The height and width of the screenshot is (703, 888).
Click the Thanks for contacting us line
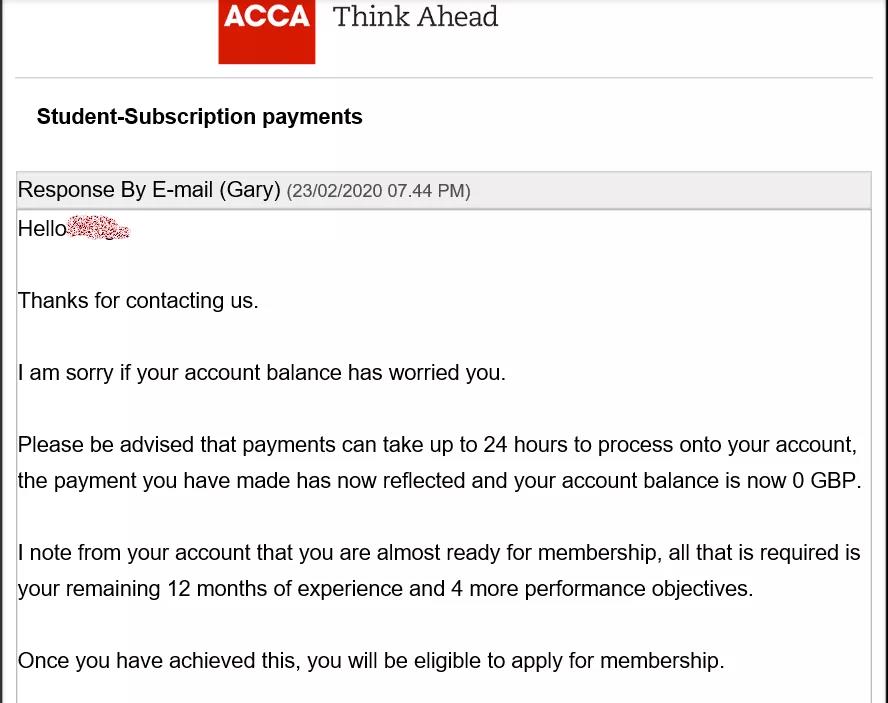138,301
